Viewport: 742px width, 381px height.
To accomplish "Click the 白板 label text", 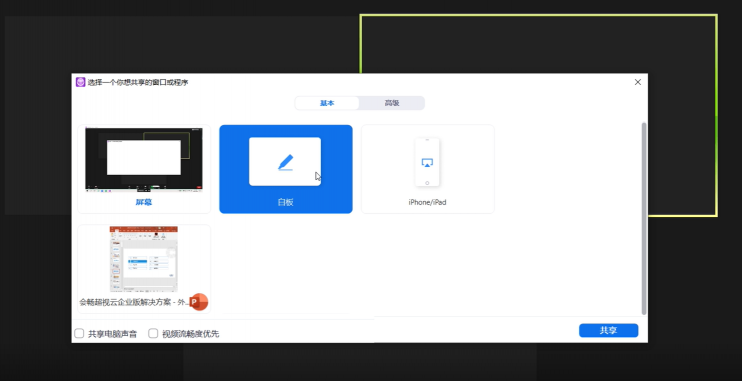I will point(286,202).
